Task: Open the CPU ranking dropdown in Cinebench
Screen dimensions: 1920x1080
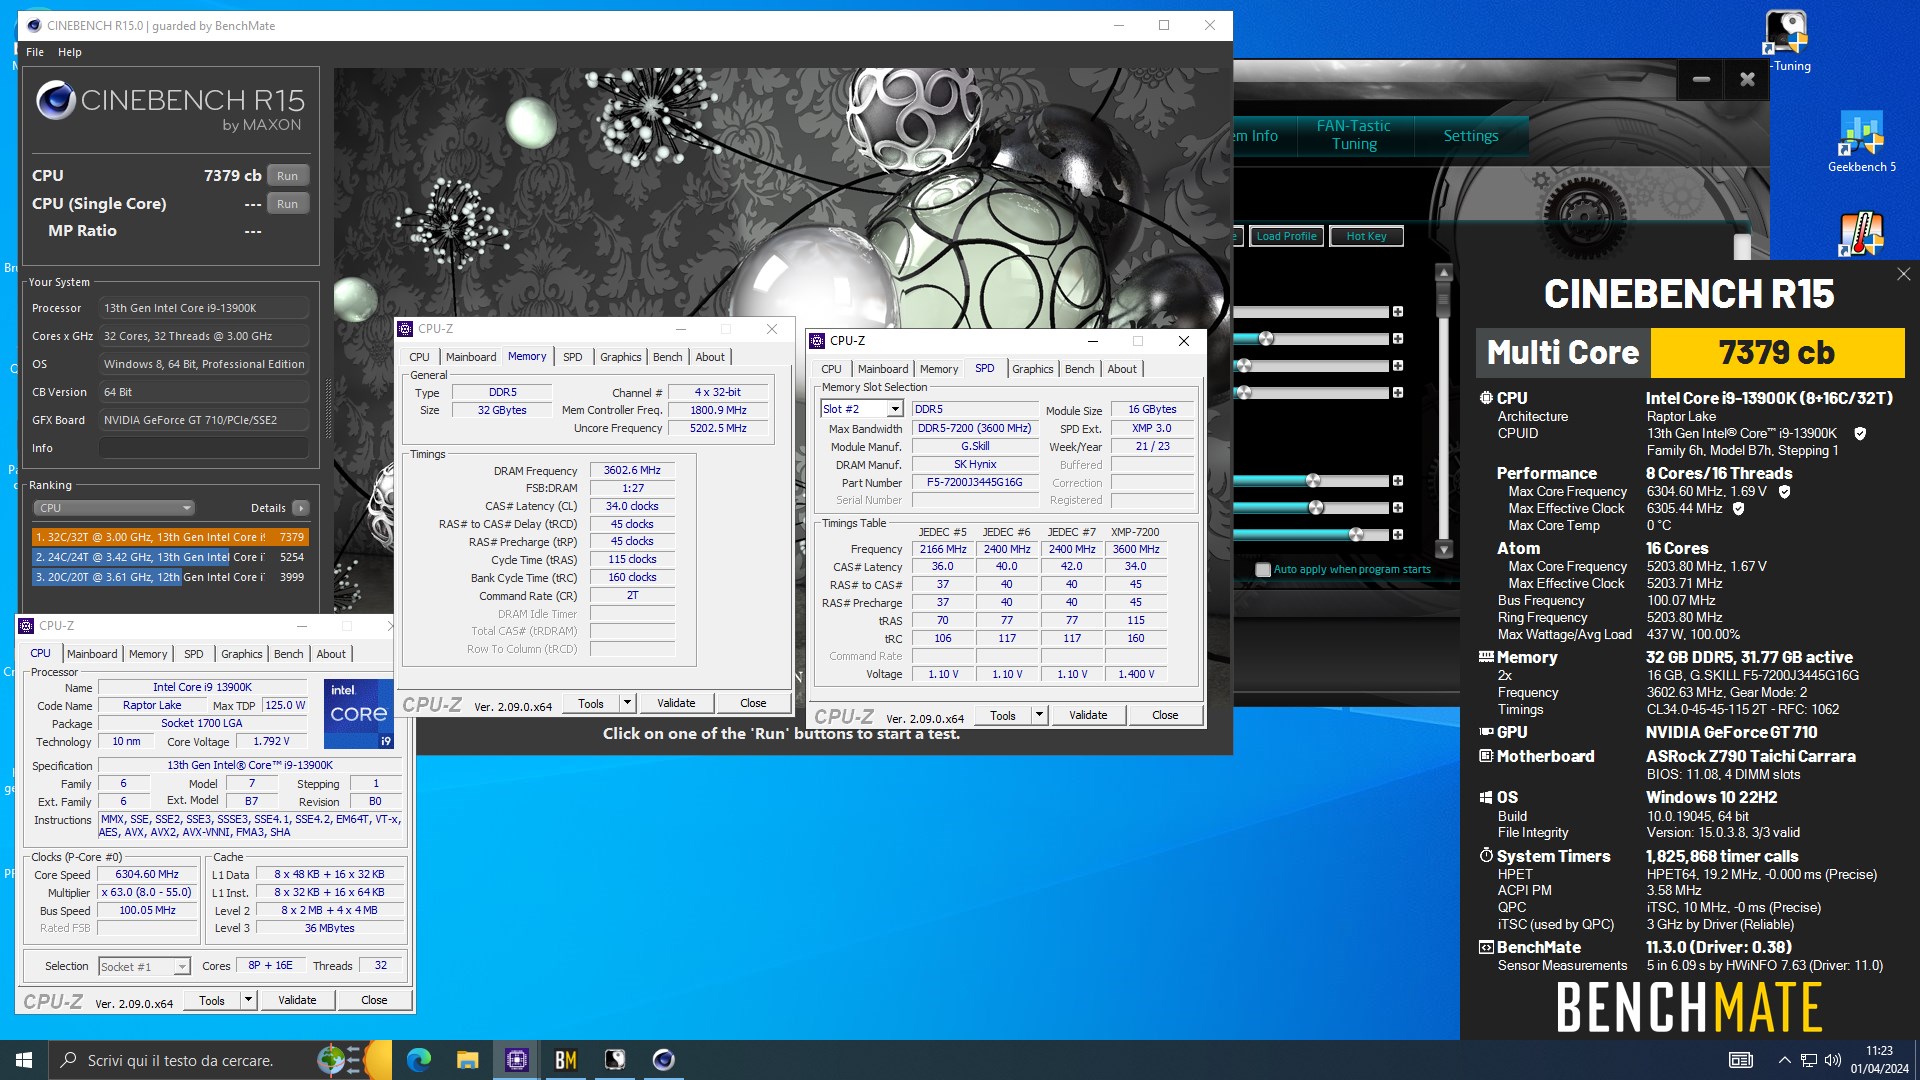Action: coord(114,508)
